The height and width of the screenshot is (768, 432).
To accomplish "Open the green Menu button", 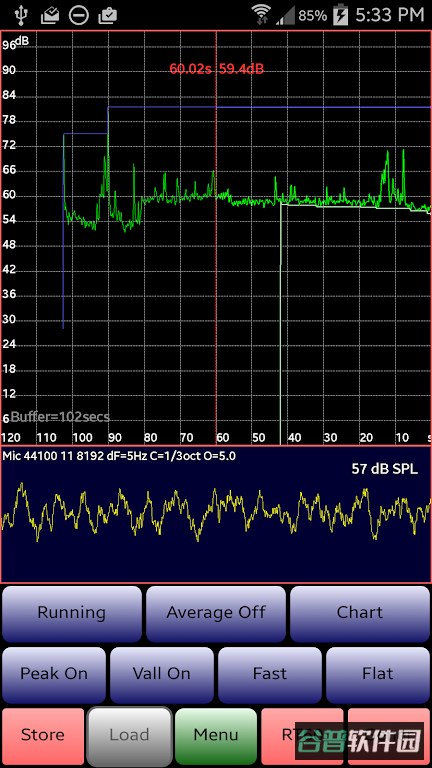I will tap(216, 736).
